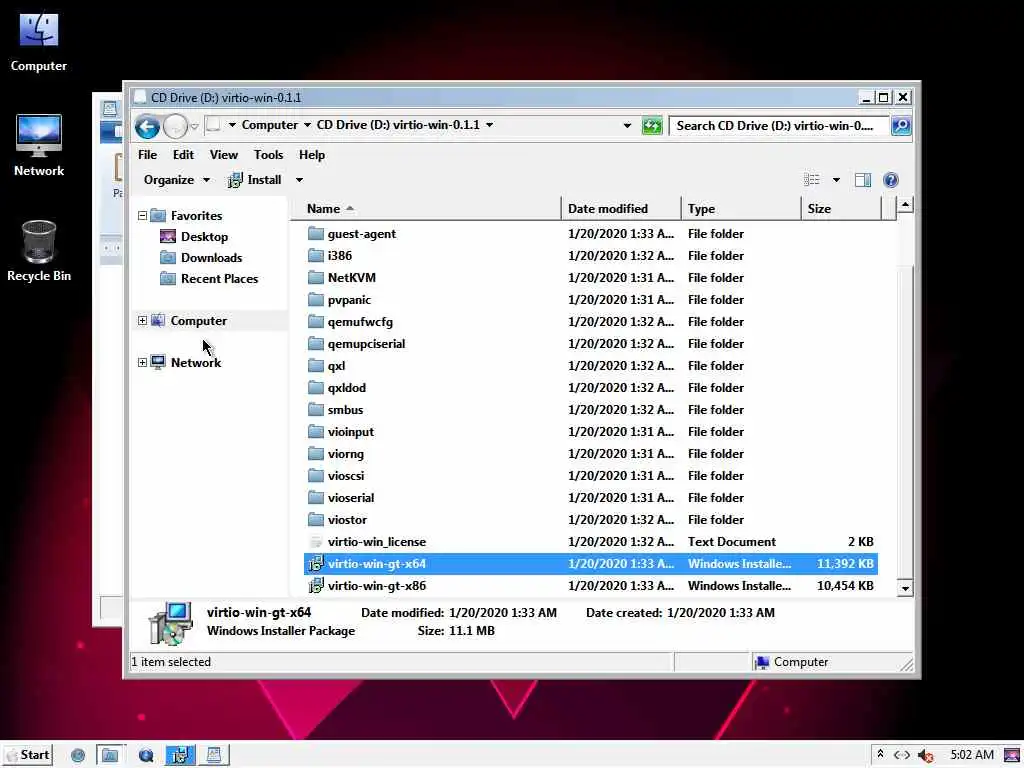Viewport: 1024px width, 768px height.
Task: Sort by Date modified column header
Action: click(x=621, y=209)
